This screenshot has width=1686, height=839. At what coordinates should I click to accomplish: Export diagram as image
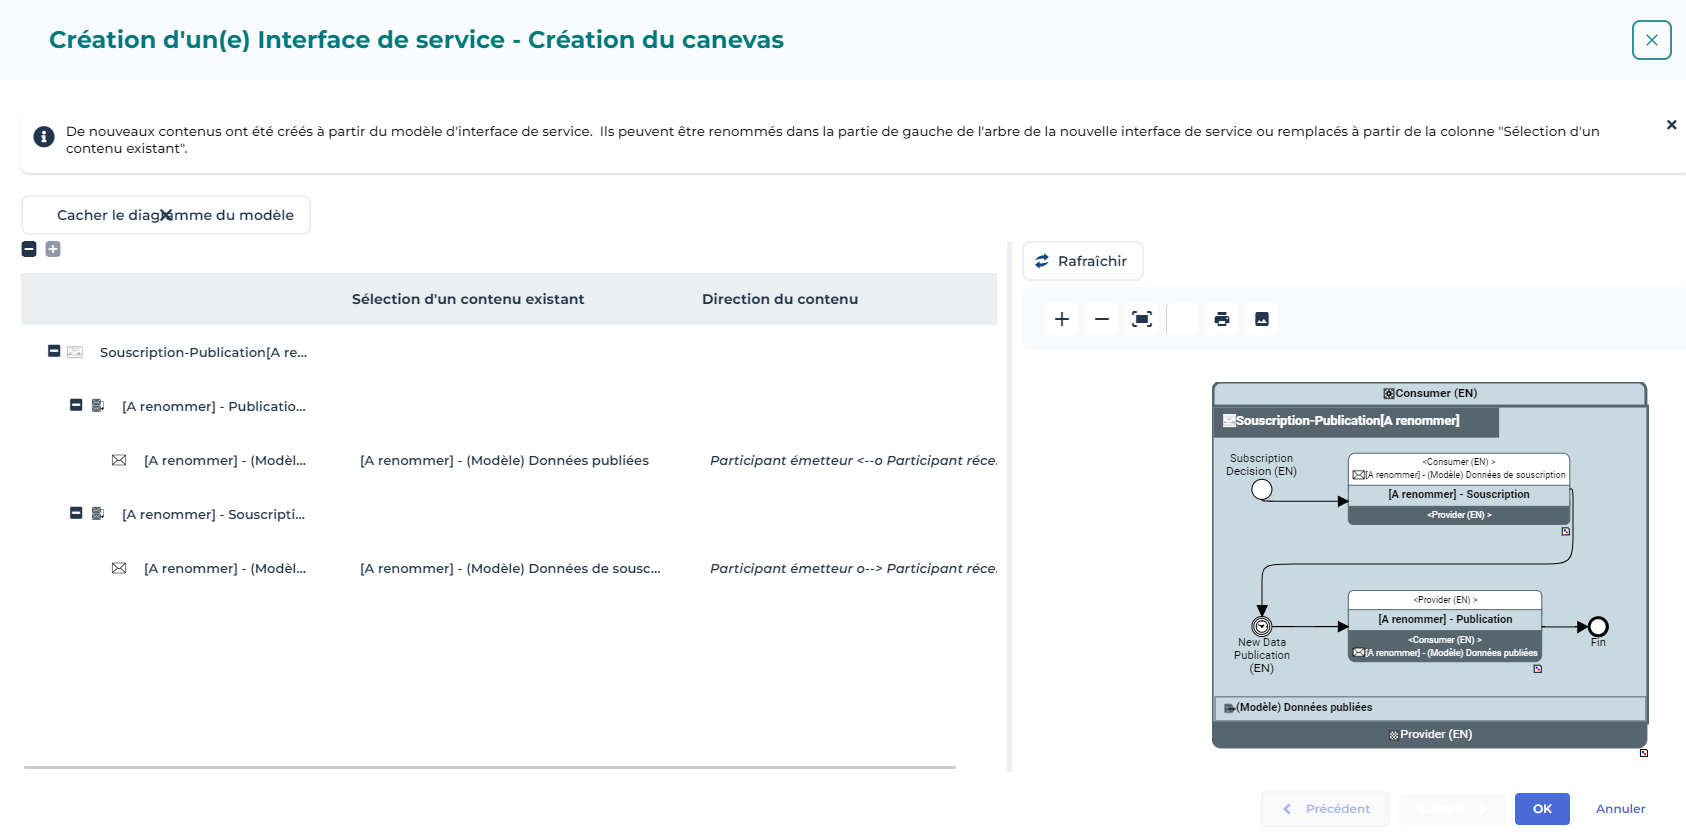pyautogui.click(x=1262, y=319)
